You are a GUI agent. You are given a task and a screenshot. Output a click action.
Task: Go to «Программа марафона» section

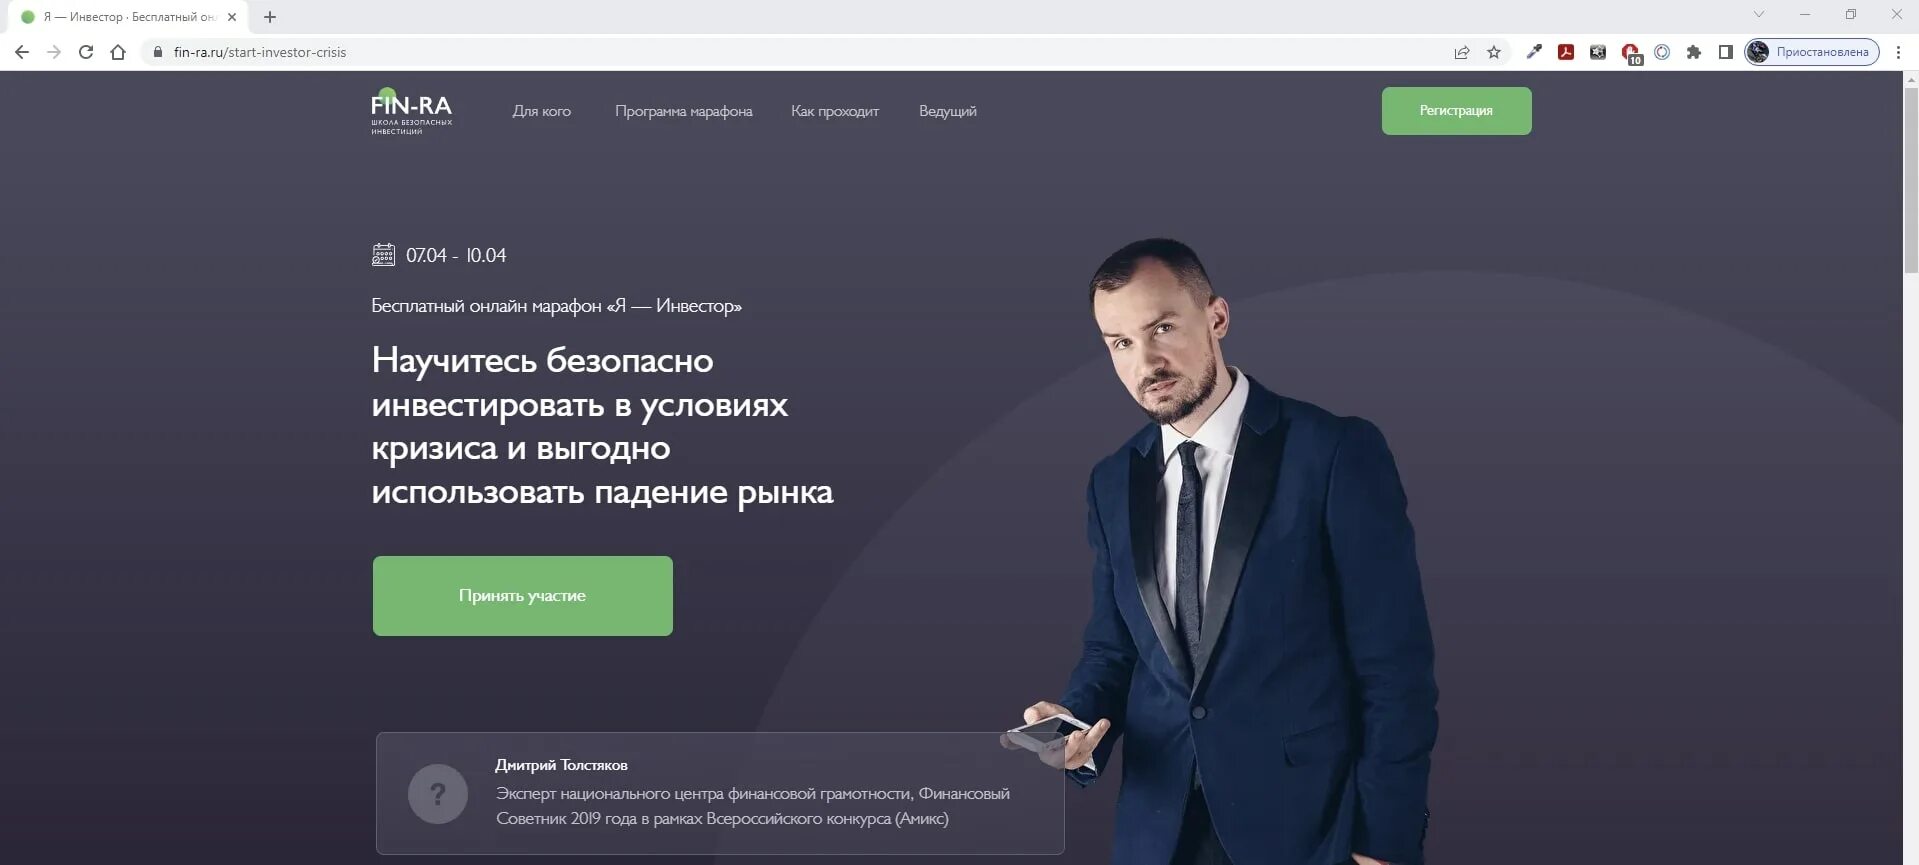[x=684, y=111]
